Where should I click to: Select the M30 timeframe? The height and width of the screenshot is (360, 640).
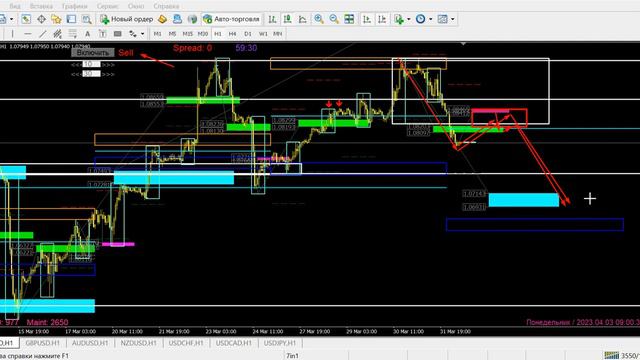202,34
